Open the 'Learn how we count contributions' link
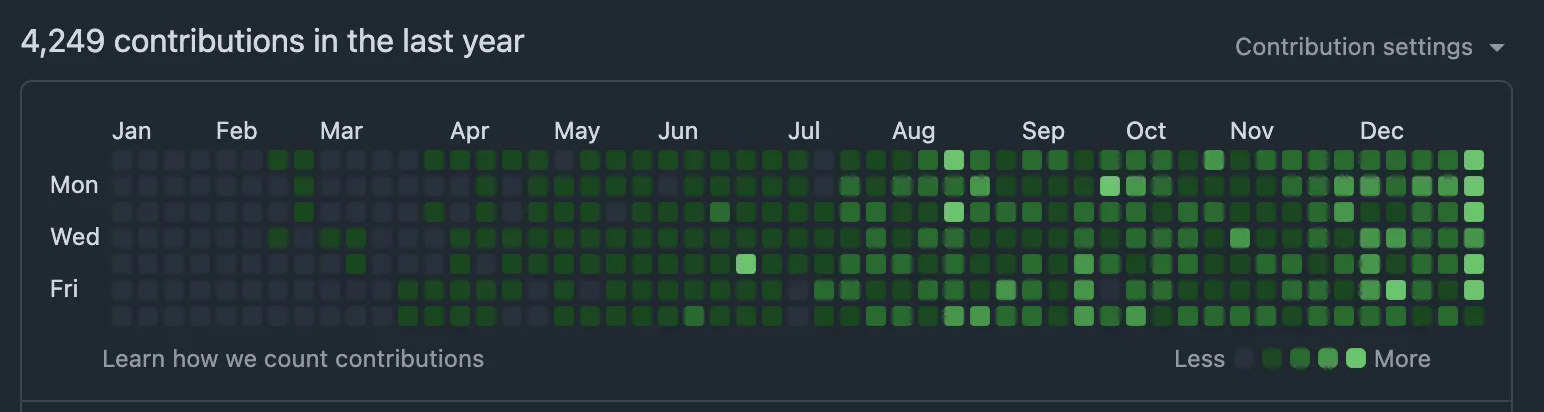The image size is (1544, 412). coord(293,359)
